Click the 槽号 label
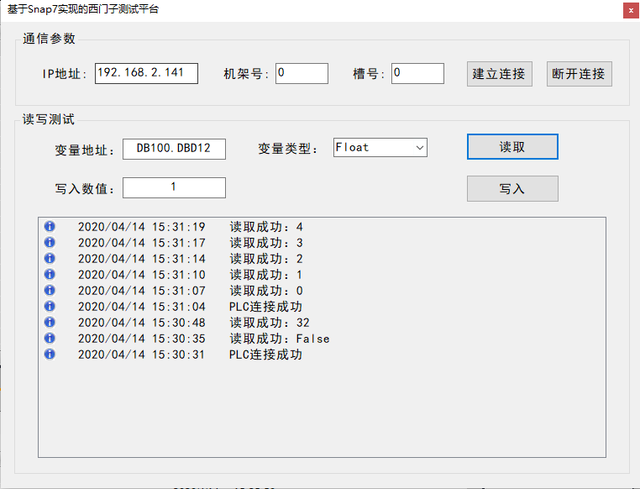The height and width of the screenshot is (489, 640). [369, 74]
